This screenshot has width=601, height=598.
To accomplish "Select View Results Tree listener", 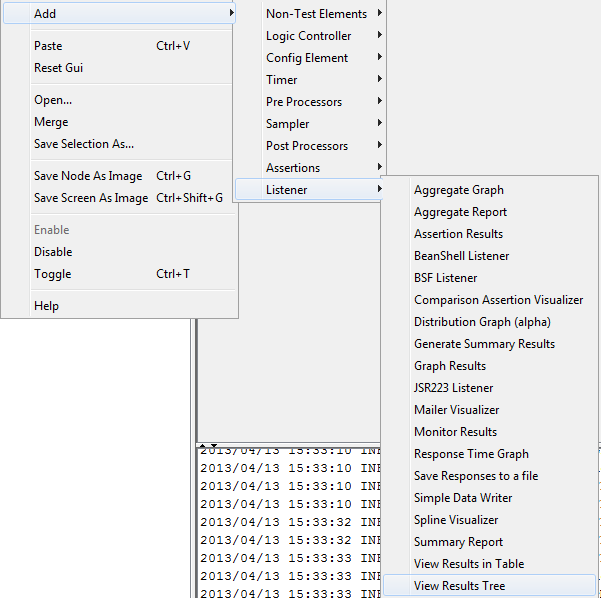I will point(459,586).
